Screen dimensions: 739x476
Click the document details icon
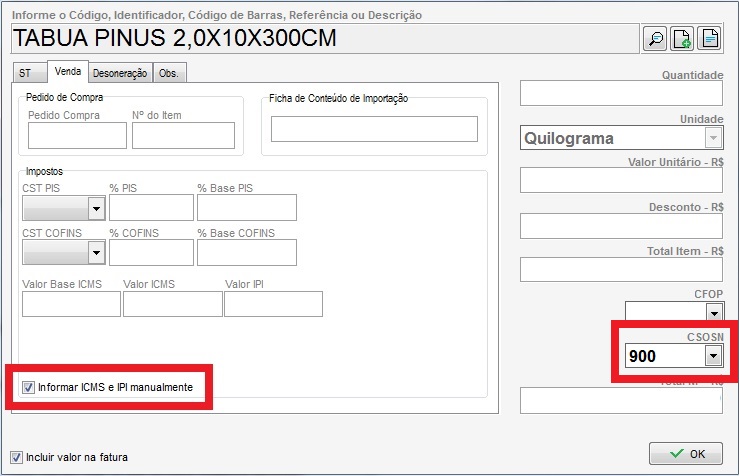click(709, 39)
